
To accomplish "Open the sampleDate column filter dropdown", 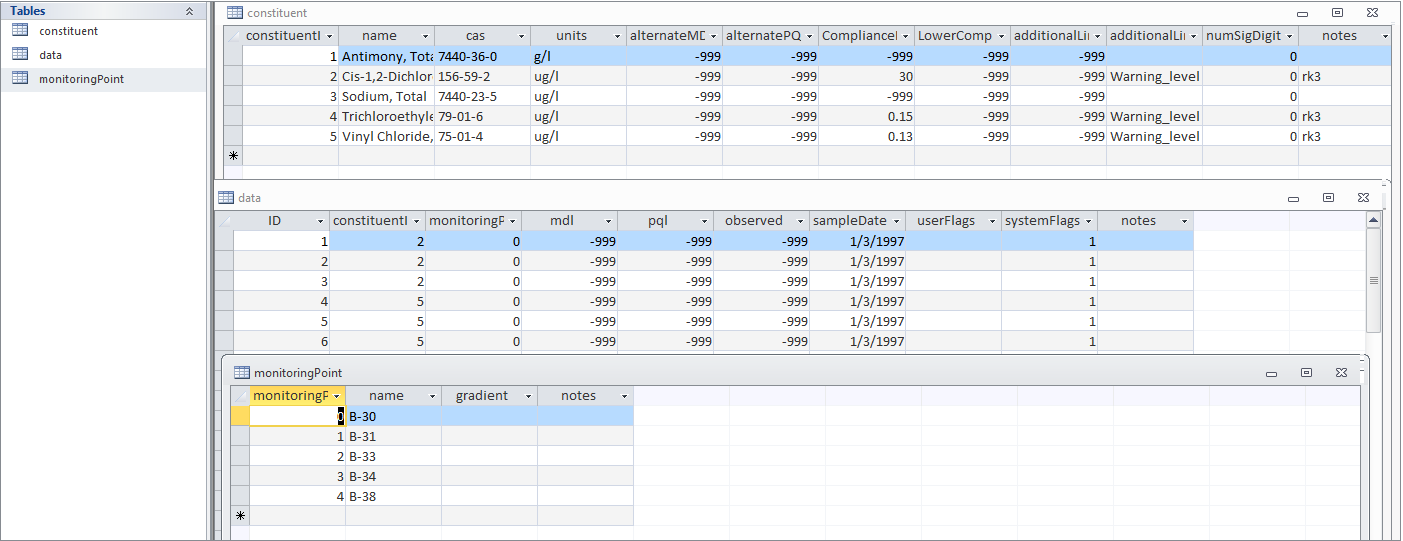I will click(x=896, y=221).
